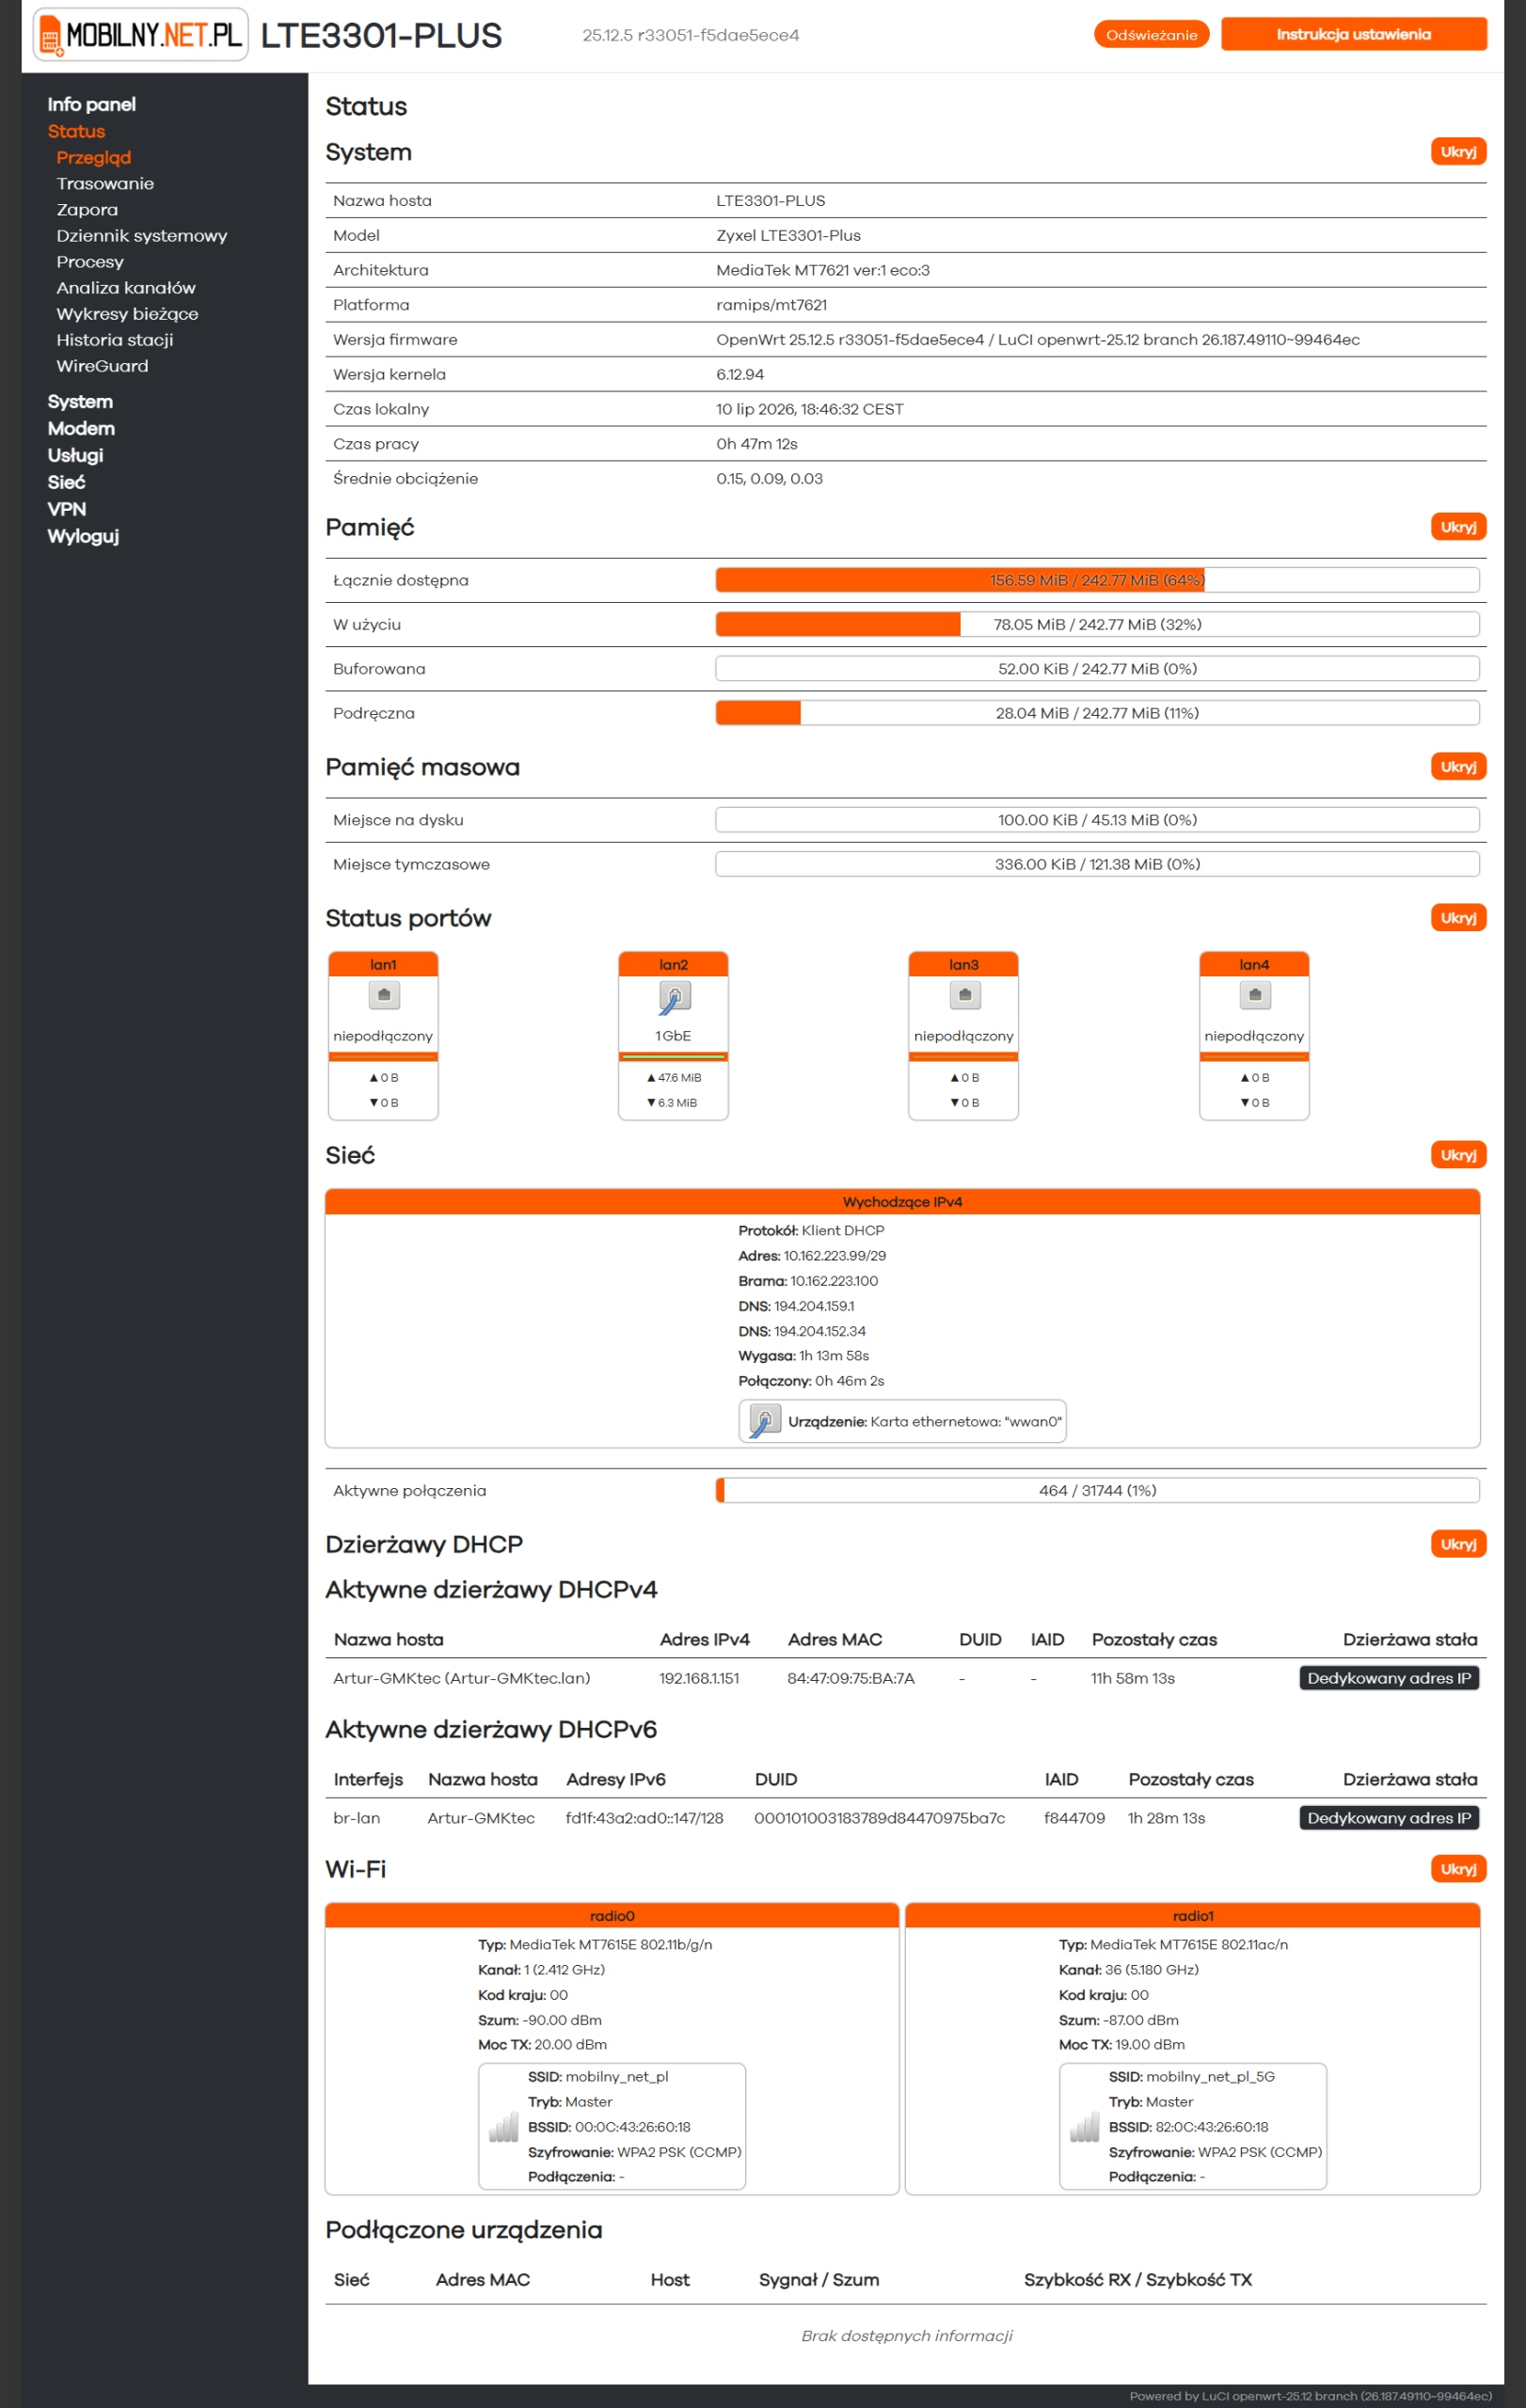Click the BSSID 00:0C:43:26:60:18
This screenshot has height=2408, width=1526.
point(632,2127)
